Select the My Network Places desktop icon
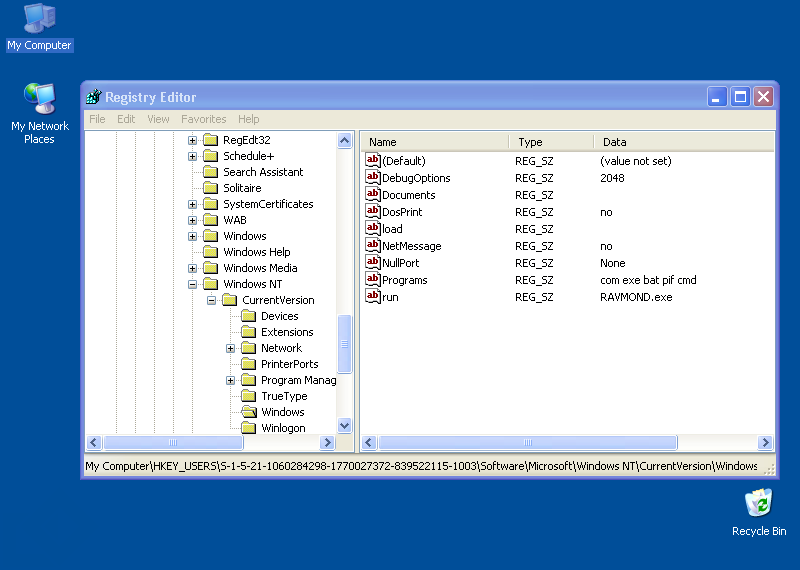The image size is (800, 570). 39,113
